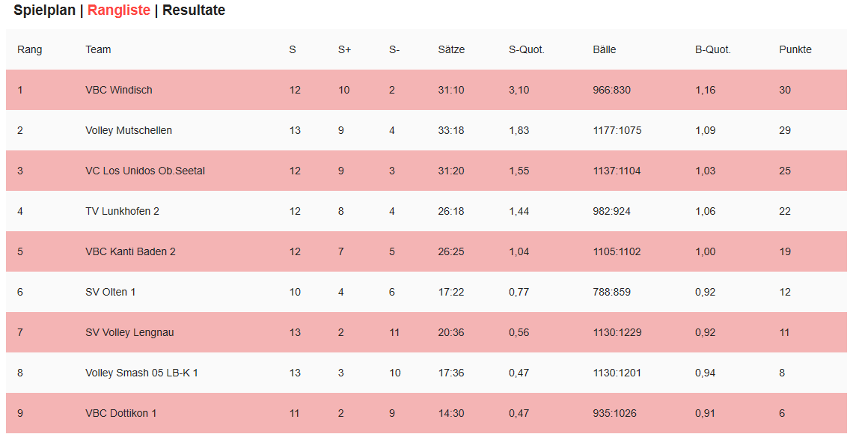Viewport: 852px width, 439px height.
Task: Click VBC Dottikon 1 team name
Action: tap(121, 413)
